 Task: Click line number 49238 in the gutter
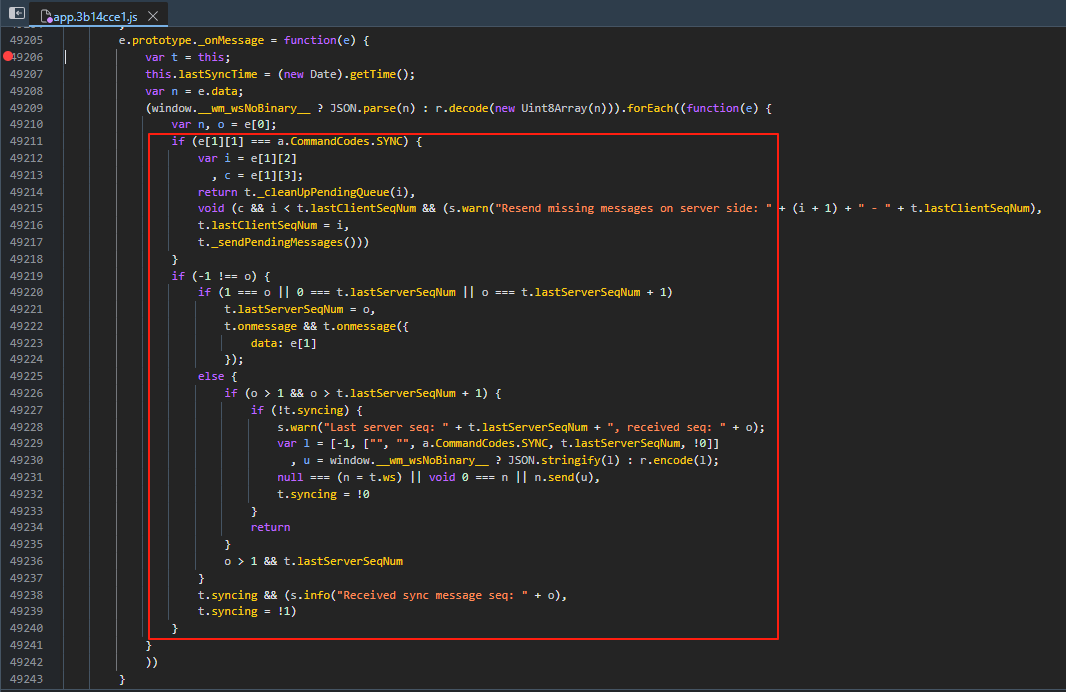(x=25, y=594)
